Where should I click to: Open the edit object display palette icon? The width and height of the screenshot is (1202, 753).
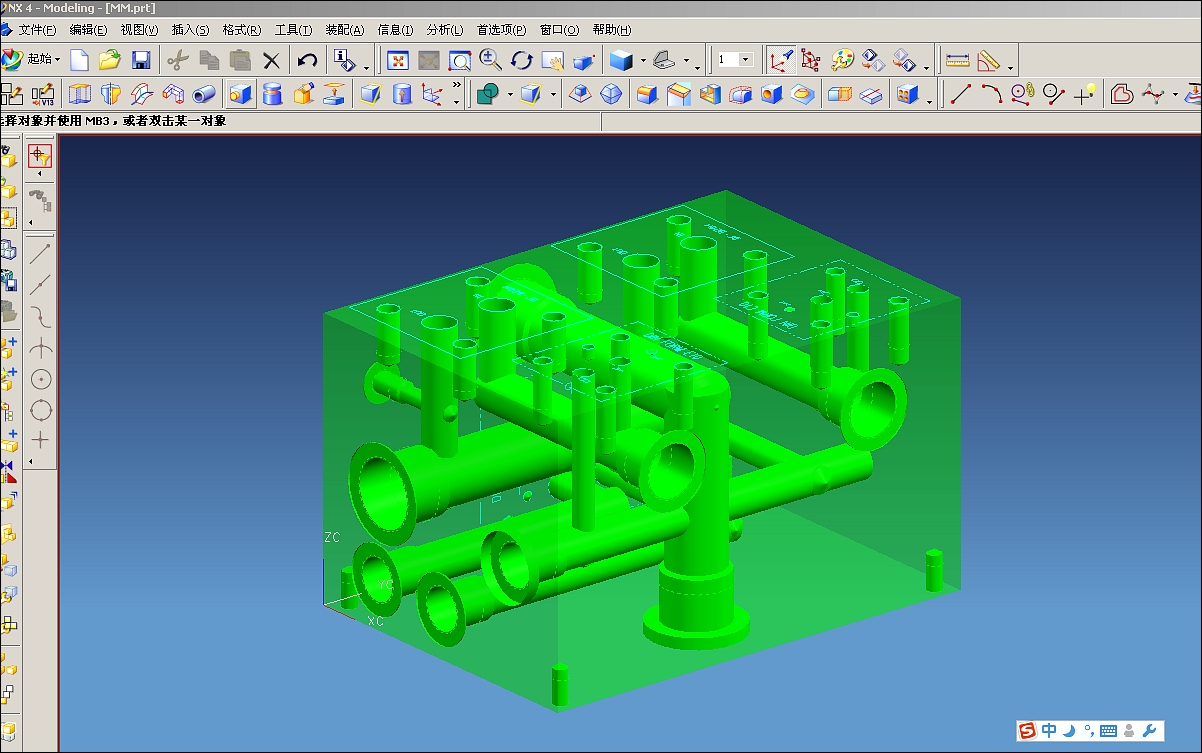pyautogui.click(x=843, y=60)
